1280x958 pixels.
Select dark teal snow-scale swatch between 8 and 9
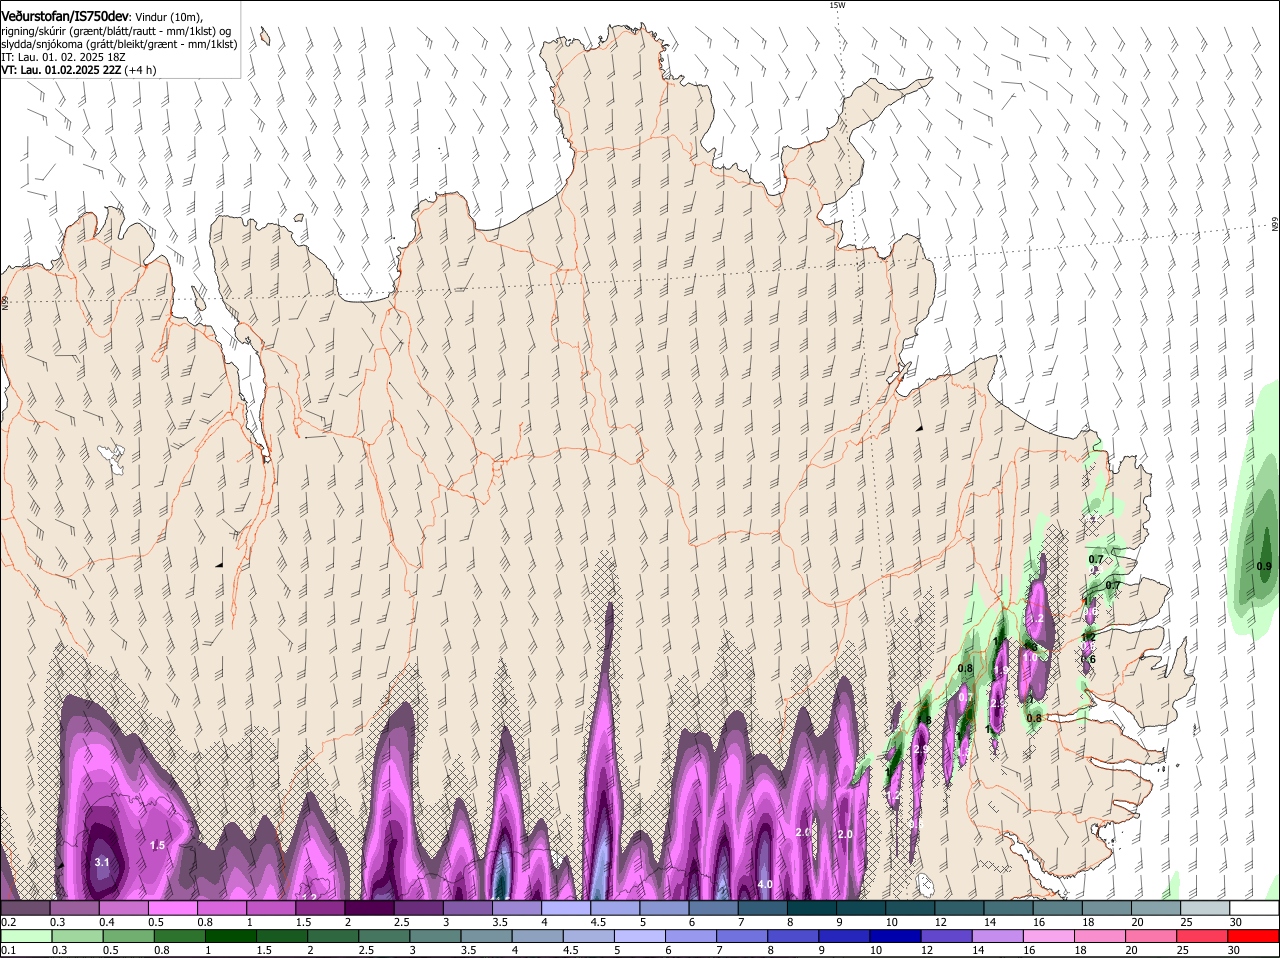click(x=812, y=907)
